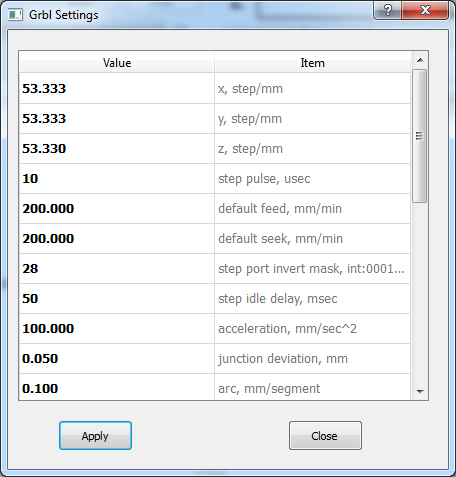Image resolution: width=456 pixels, height=477 pixels.
Task: Close the Grbl Settings dialog via X
Action: pyautogui.click(x=425, y=11)
